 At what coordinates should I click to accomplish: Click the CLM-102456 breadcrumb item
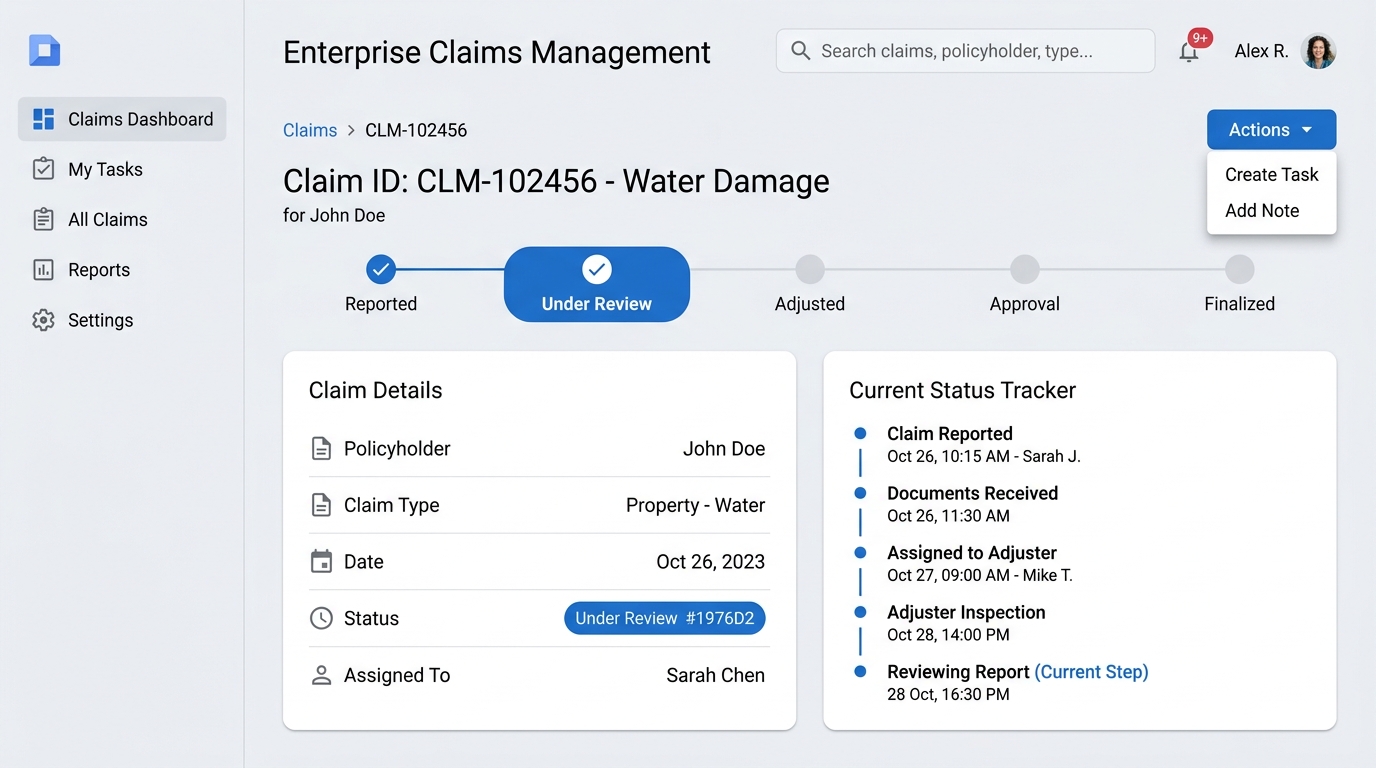coord(416,130)
